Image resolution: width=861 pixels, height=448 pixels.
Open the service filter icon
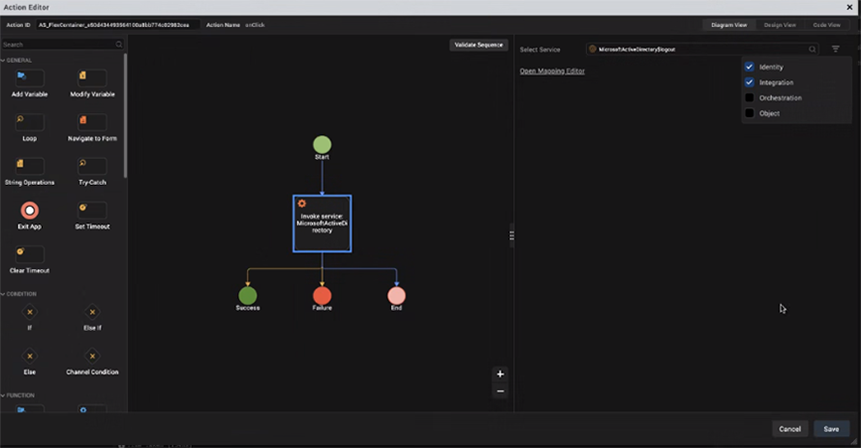click(836, 49)
